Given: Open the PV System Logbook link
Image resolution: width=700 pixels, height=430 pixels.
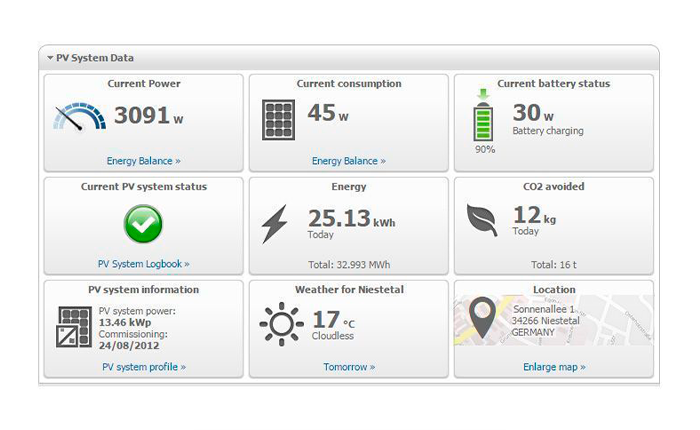Looking at the screenshot, I should (x=143, y=264).
